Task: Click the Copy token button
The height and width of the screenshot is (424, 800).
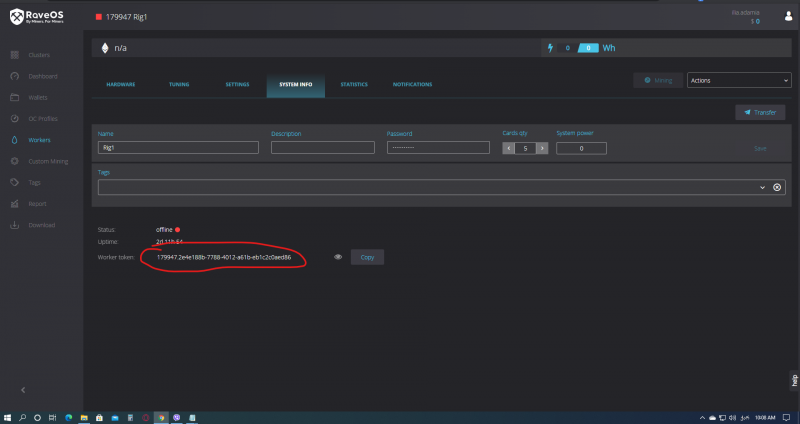Action: coord(367,257)
